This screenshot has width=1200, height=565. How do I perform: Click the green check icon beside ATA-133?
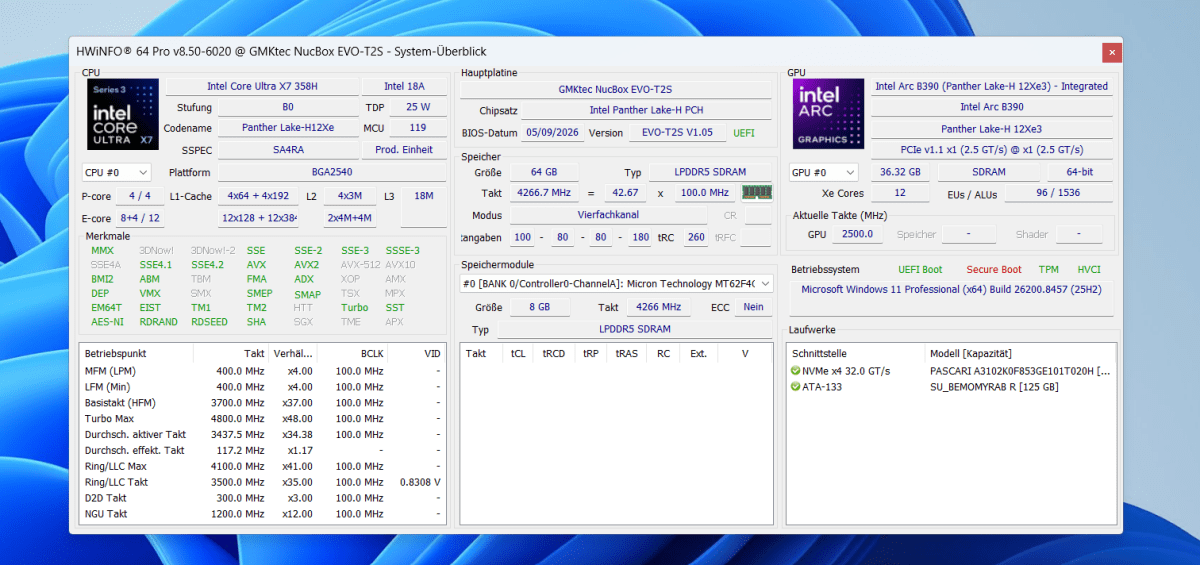coord(795,387)
